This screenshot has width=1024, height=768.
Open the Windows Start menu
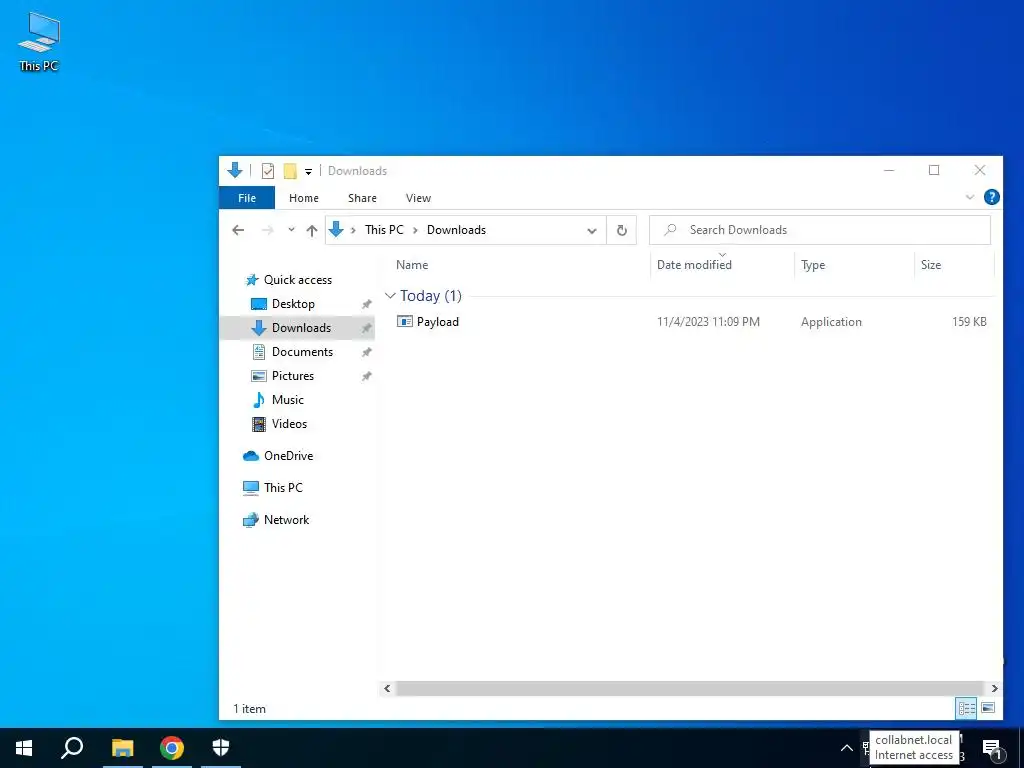(24, 748)
